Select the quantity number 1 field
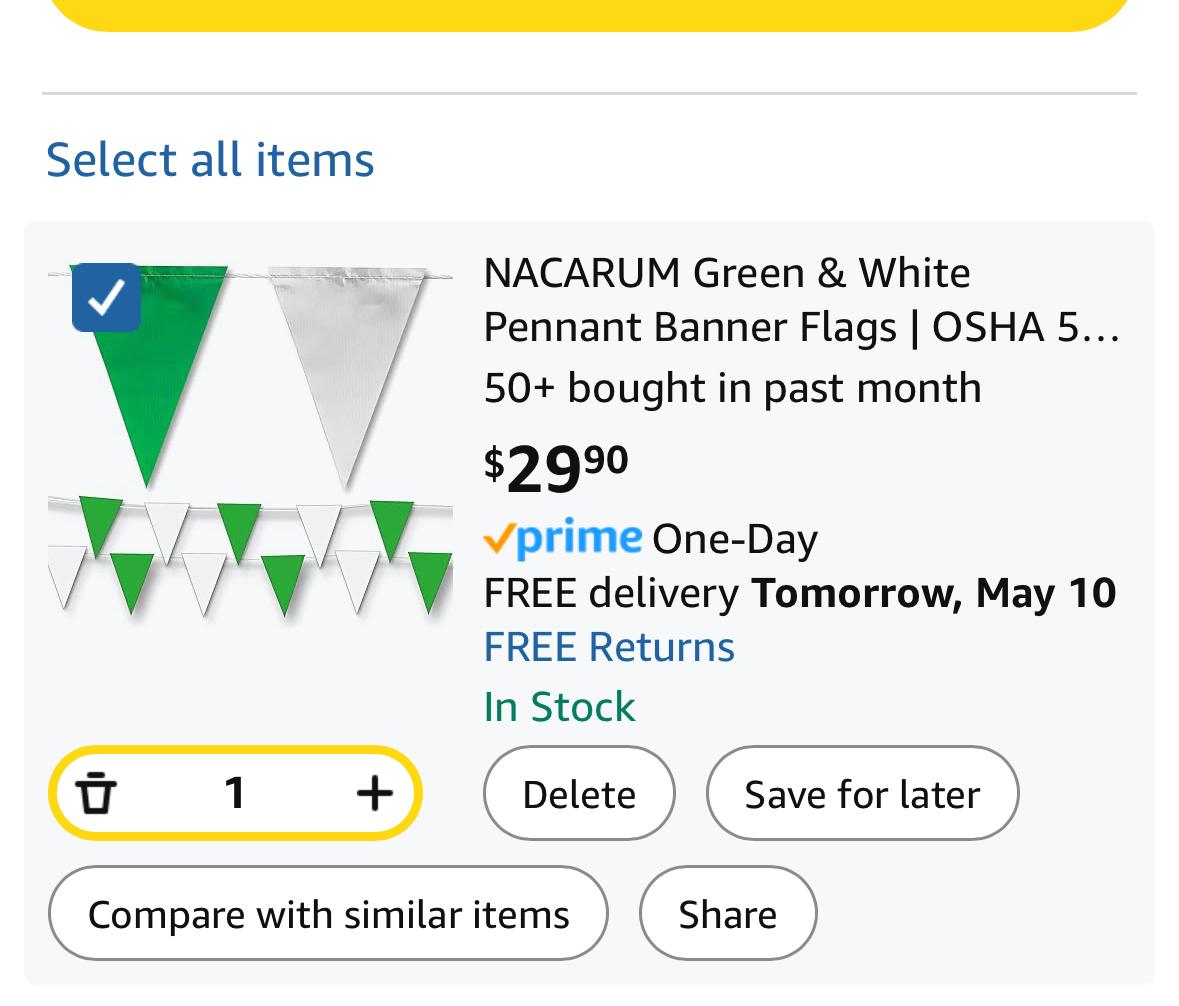Image resolution: width=1179 pixels, height=1006 pixels. tap(235, 793)
